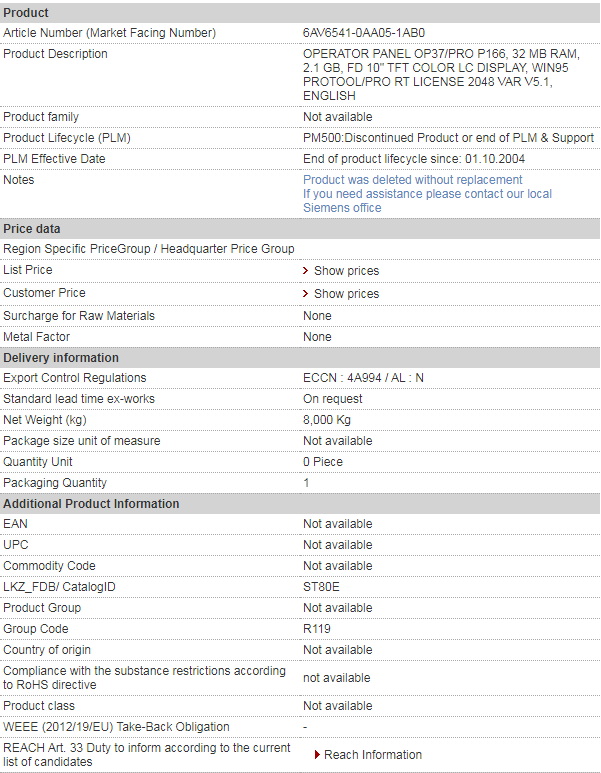
Task: Click the Price data section header
Action: (32, 229)
